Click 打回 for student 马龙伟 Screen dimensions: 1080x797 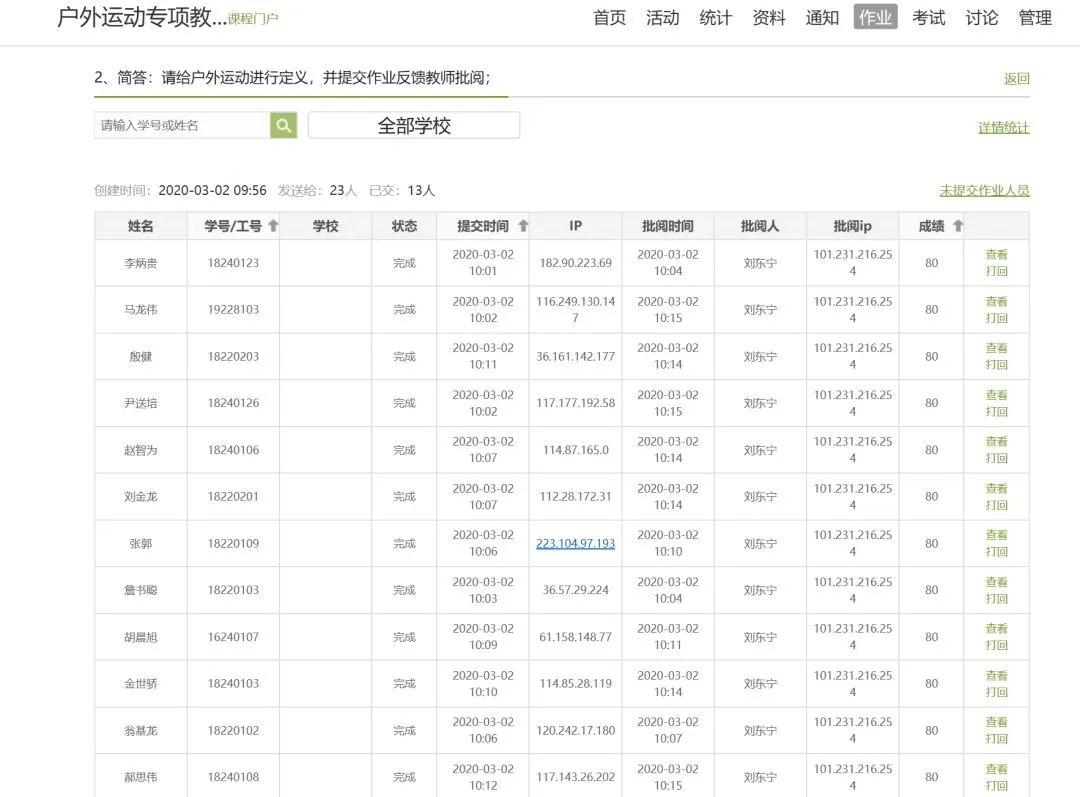996,318
